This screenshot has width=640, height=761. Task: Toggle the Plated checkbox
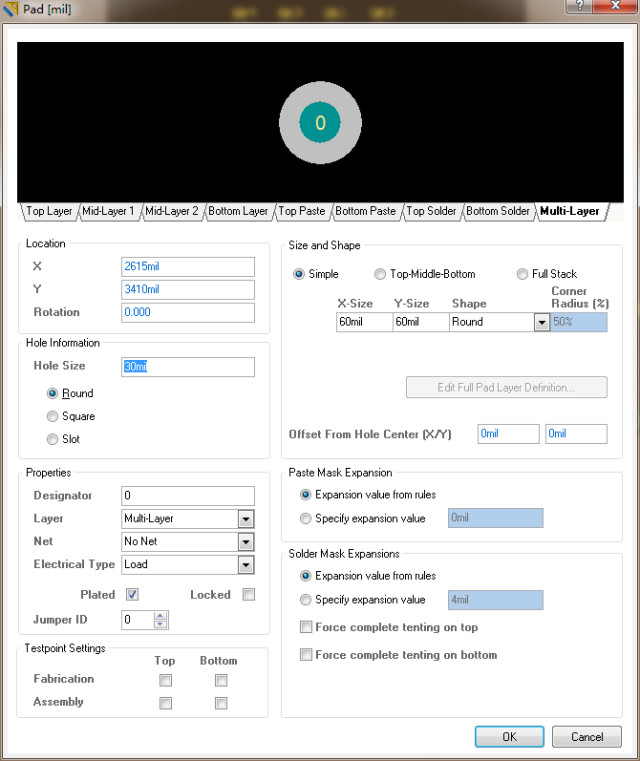pyautogui.click(x=132, y=594)
